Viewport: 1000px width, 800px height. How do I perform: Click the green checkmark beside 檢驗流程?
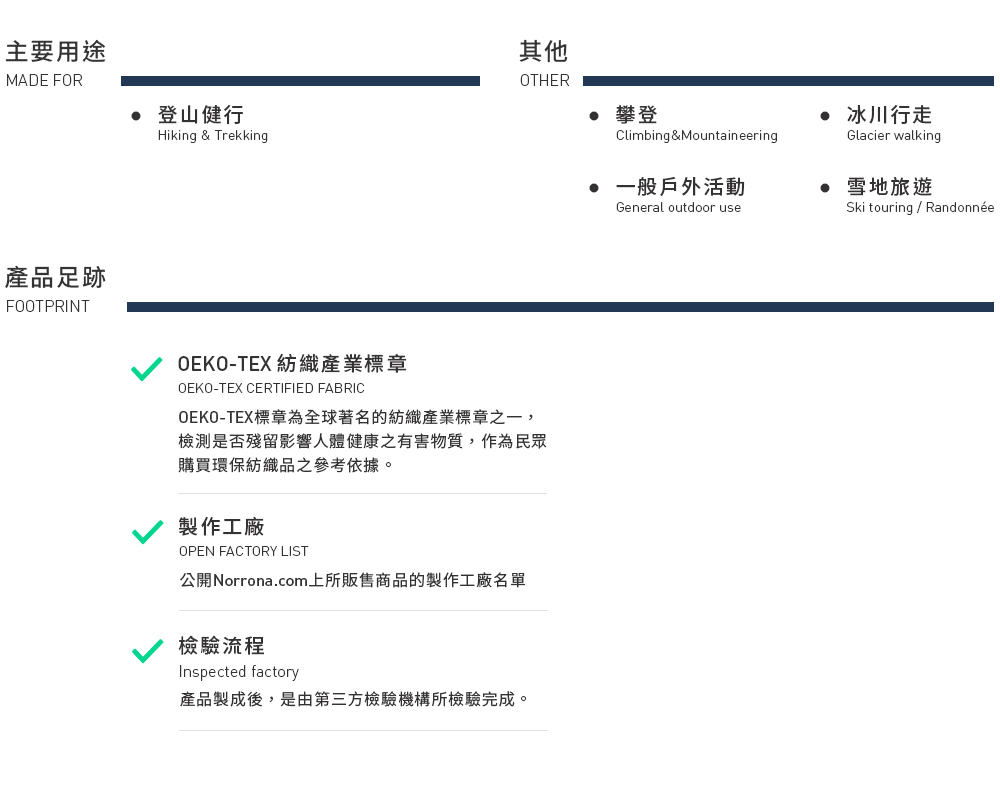point(147,651)
